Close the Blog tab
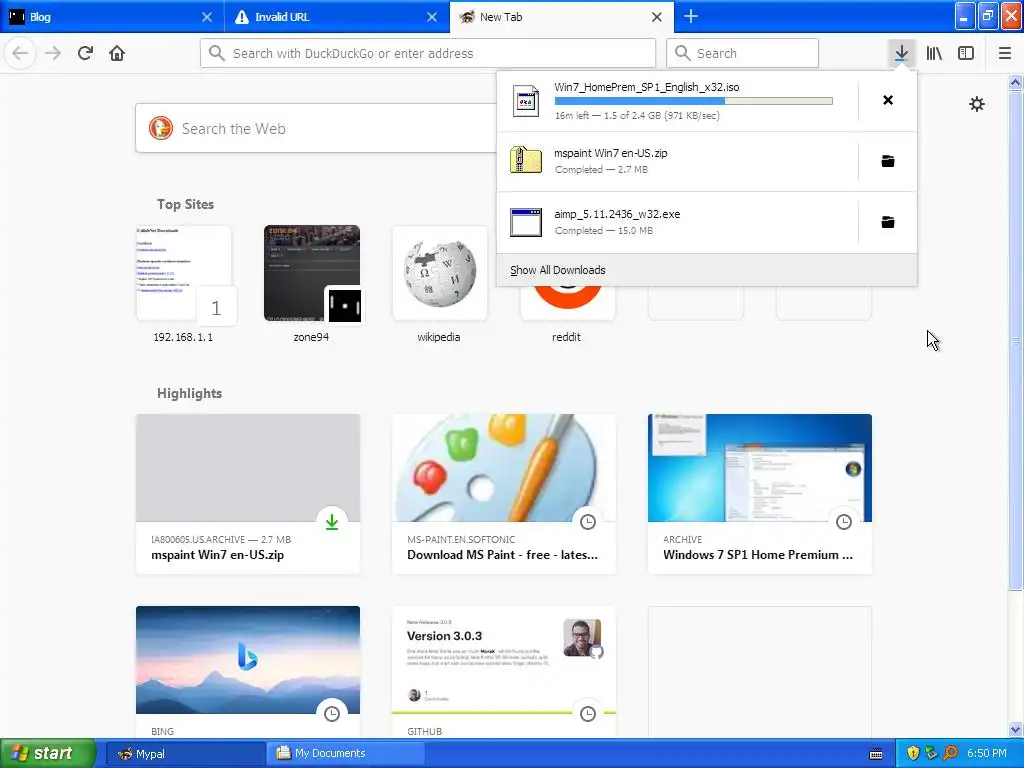The height and width of the screenshot is (768, 1024). (x=206, y=17)
